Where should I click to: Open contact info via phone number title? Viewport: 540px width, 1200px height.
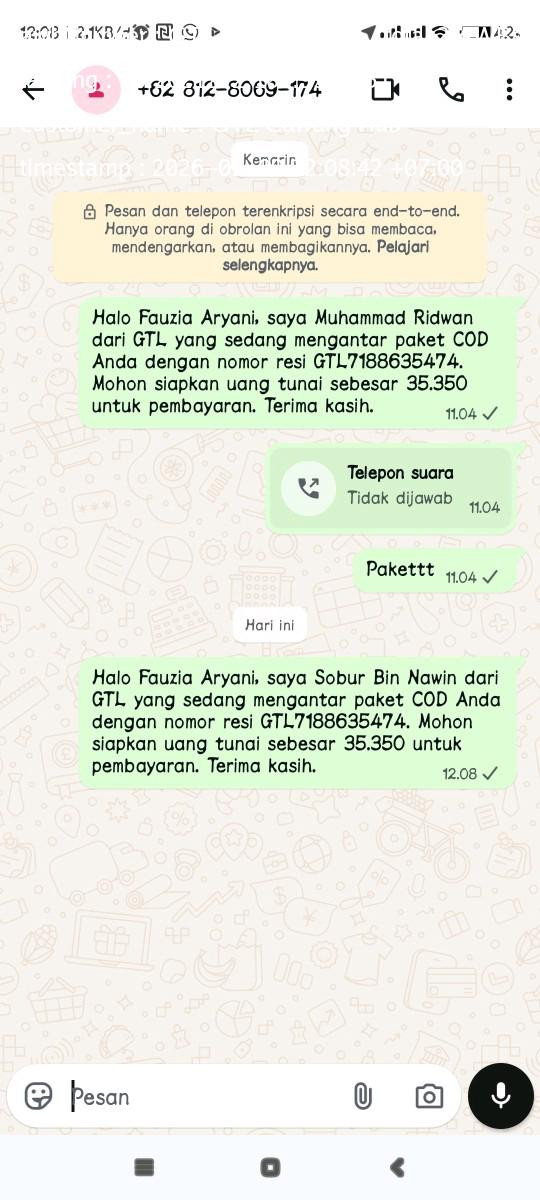[229, 90]
